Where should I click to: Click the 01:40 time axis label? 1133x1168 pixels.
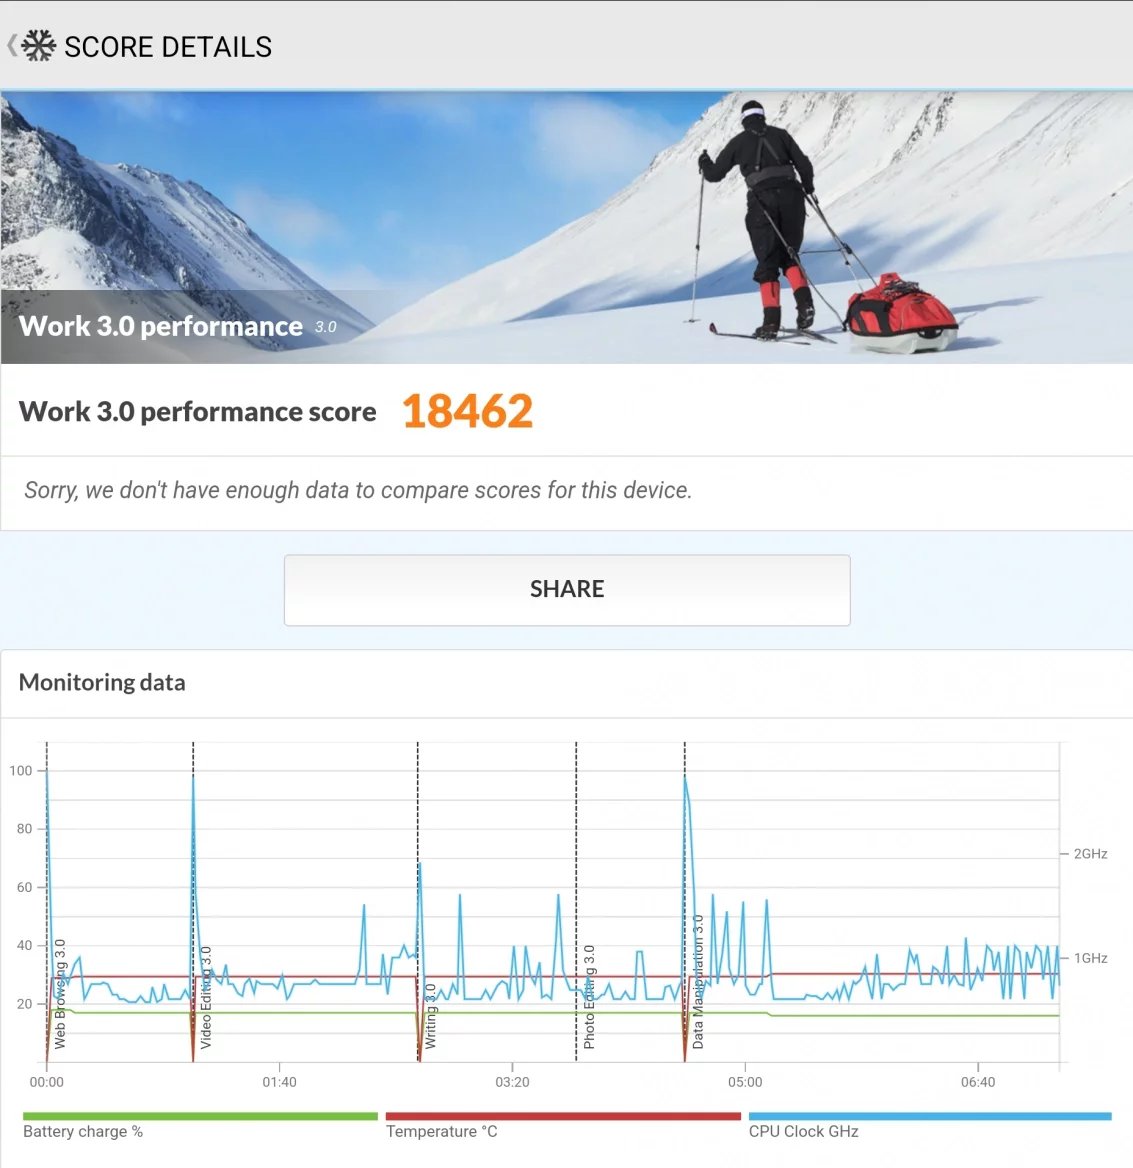(279, 1082)
